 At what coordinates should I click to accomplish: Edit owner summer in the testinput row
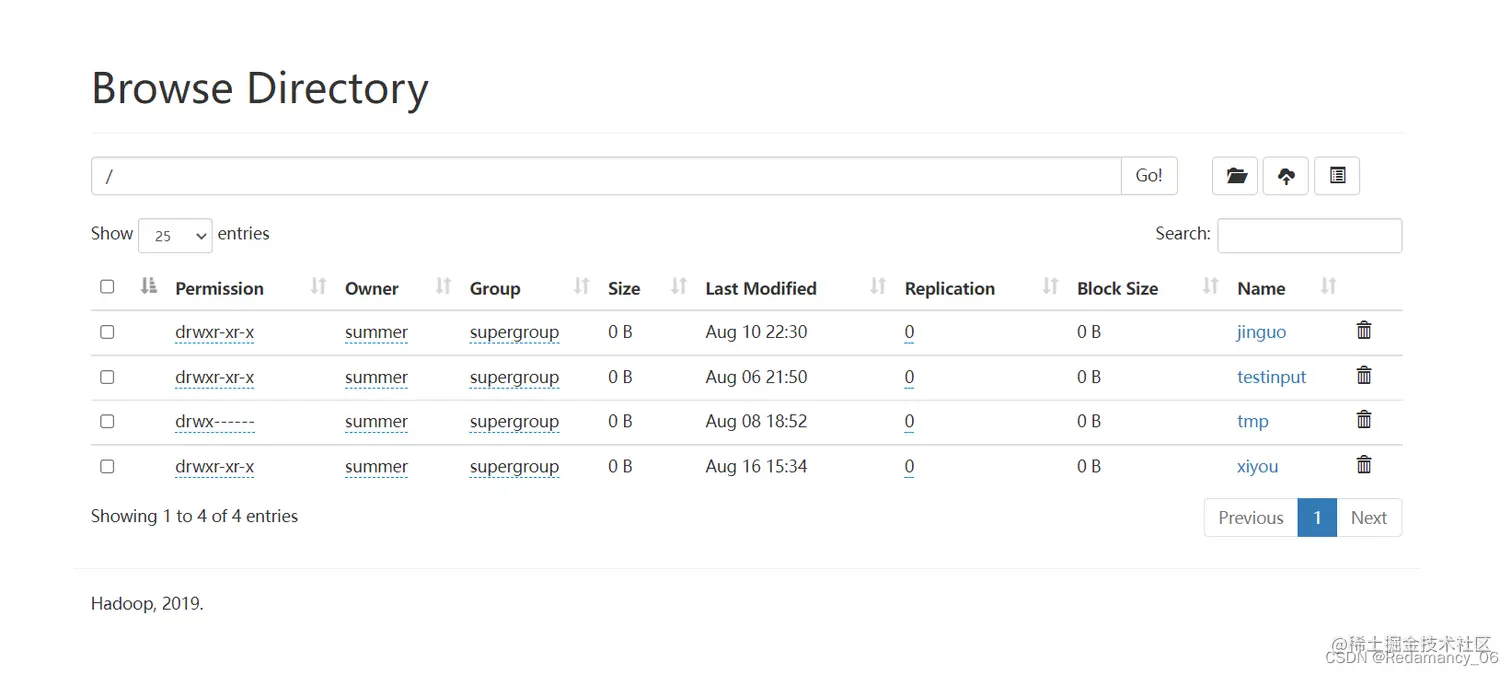tap(376, 377)
